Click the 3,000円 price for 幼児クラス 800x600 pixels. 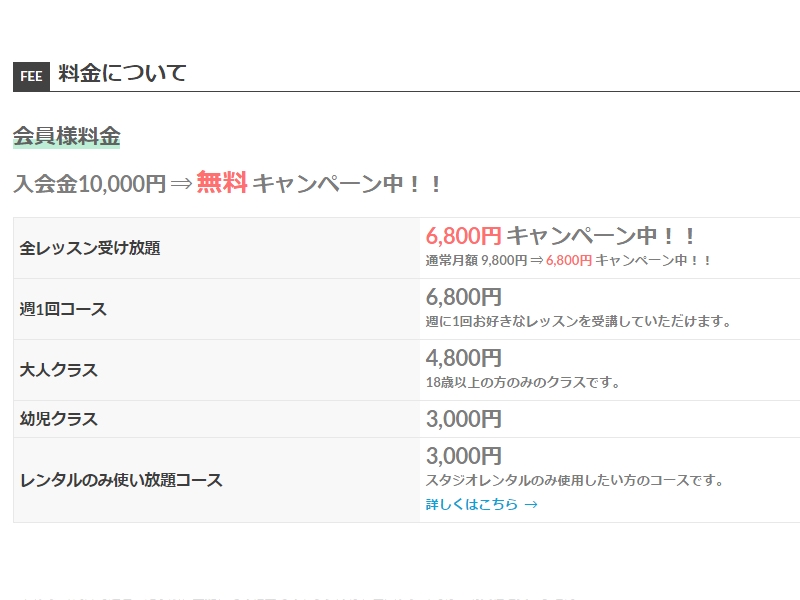[x=463, y=419]
